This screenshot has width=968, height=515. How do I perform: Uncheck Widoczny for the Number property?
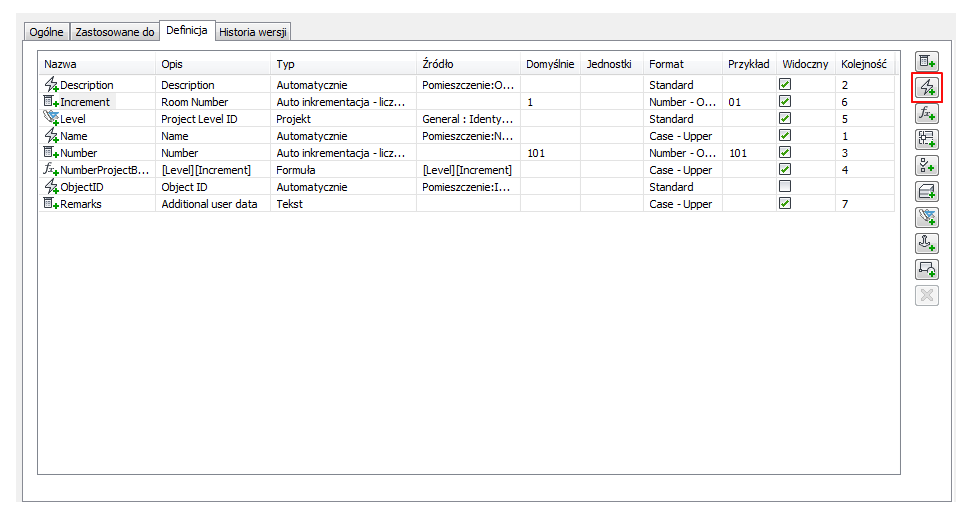tap(785, 152)
